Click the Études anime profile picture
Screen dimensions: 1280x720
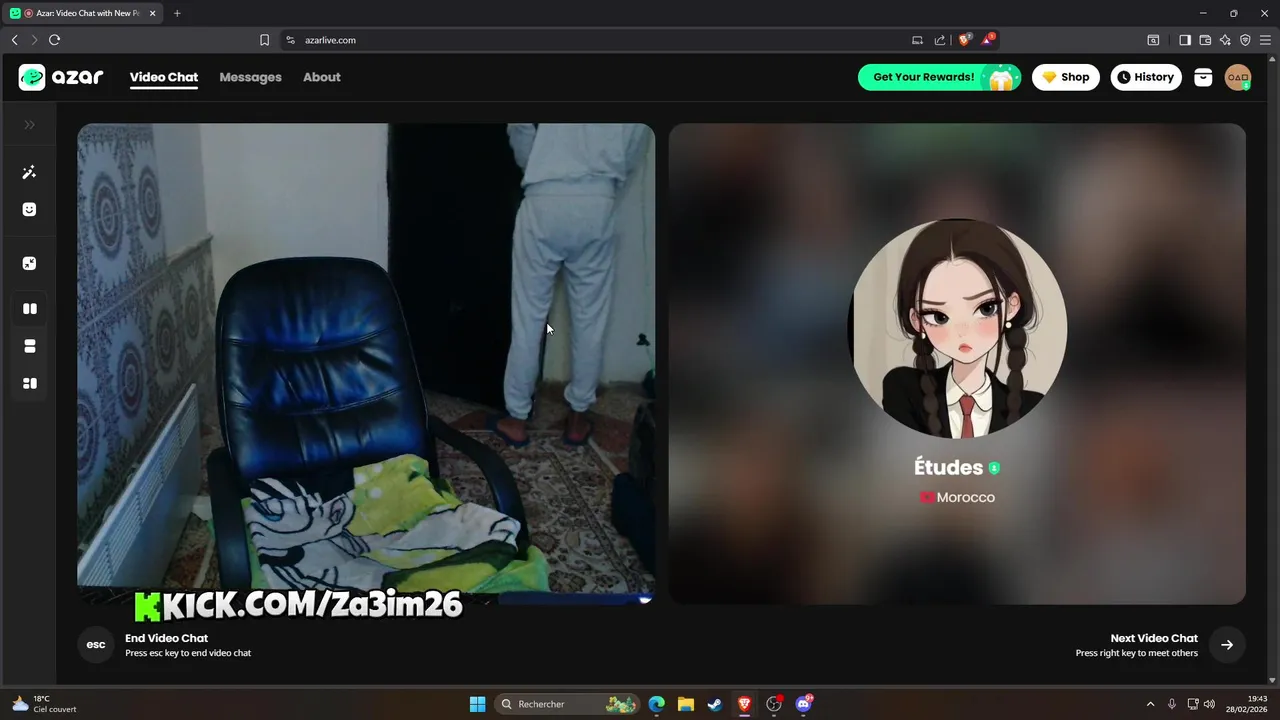coord(957,328)
